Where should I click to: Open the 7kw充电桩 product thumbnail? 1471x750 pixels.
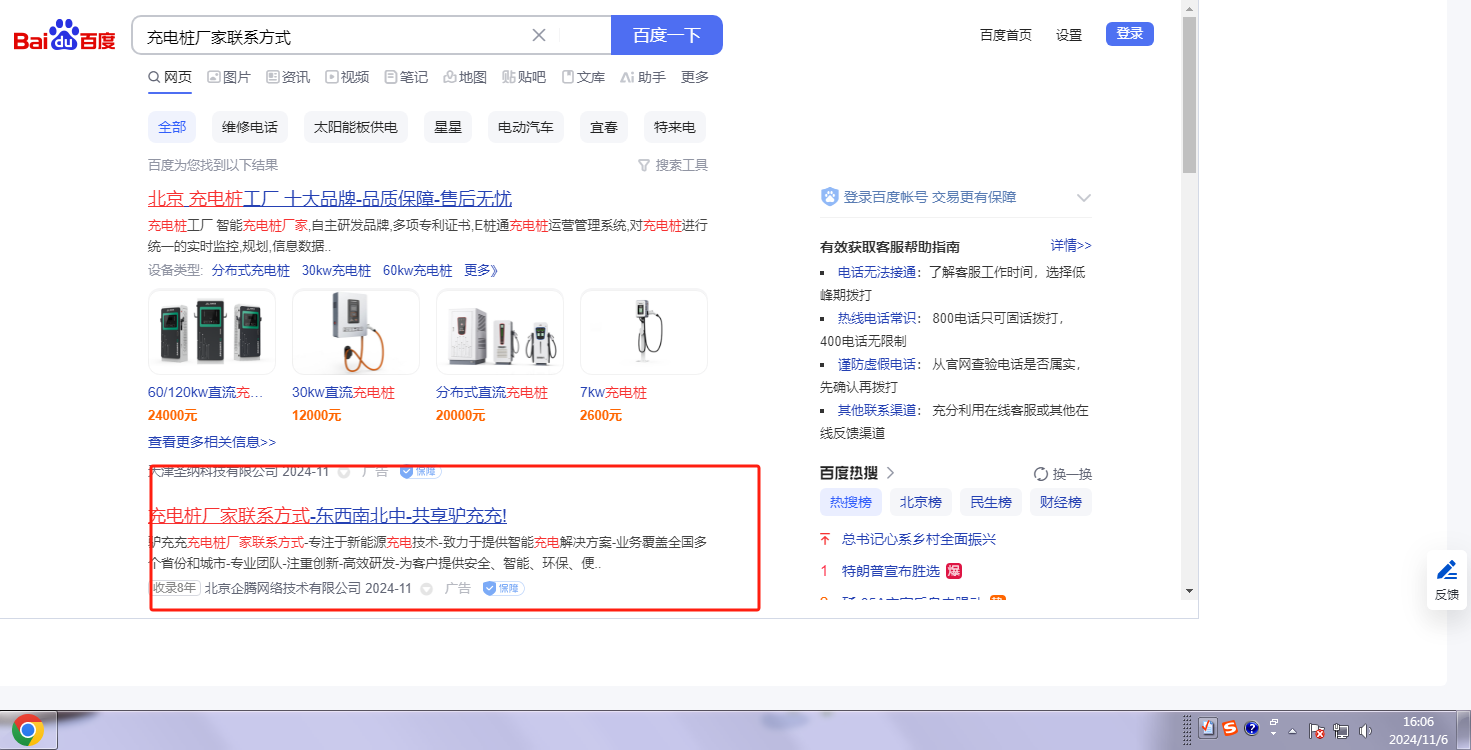[643, 331]
